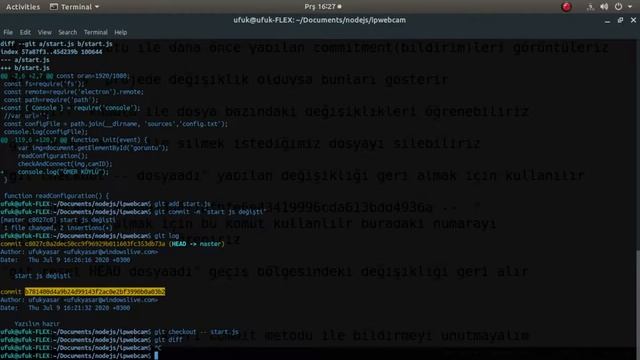Click the 'index 57a87f3..45d239b 100644' line

coord(51,52)
